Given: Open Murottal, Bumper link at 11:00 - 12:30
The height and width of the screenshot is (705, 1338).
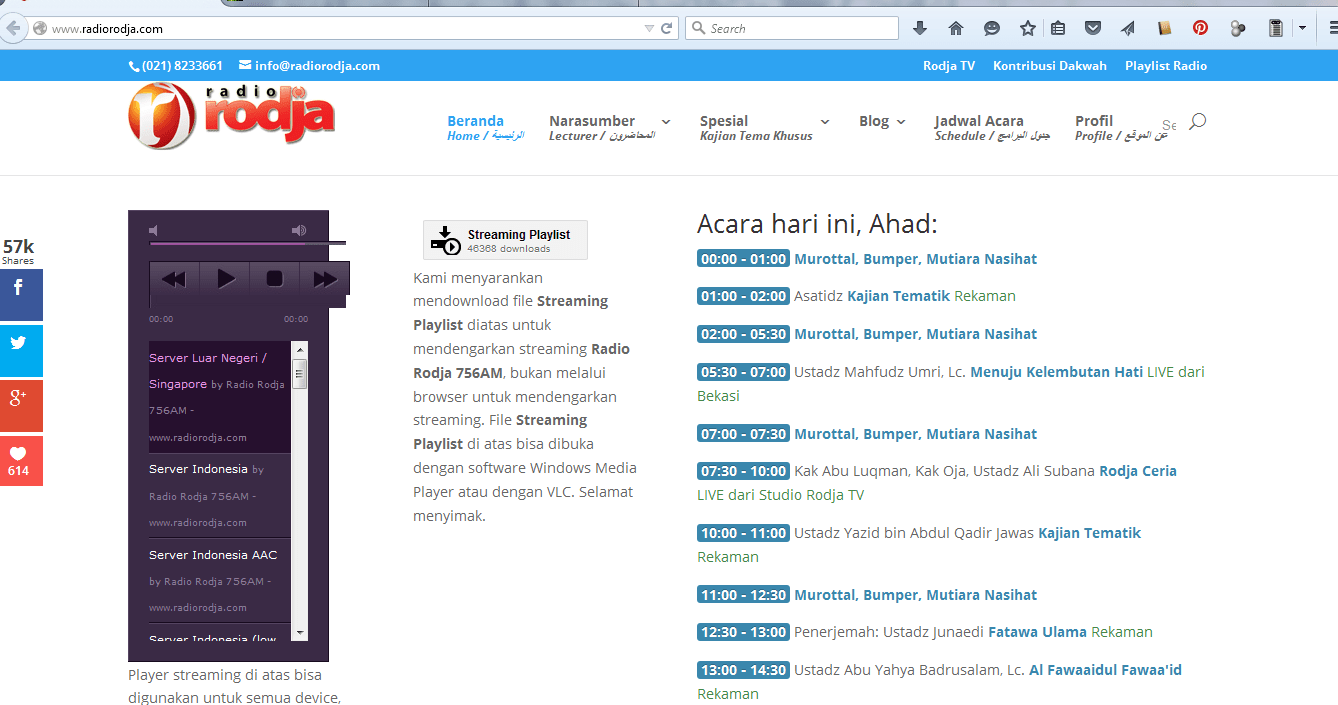Looking at the screenshot, I should [x=915, y=595].
